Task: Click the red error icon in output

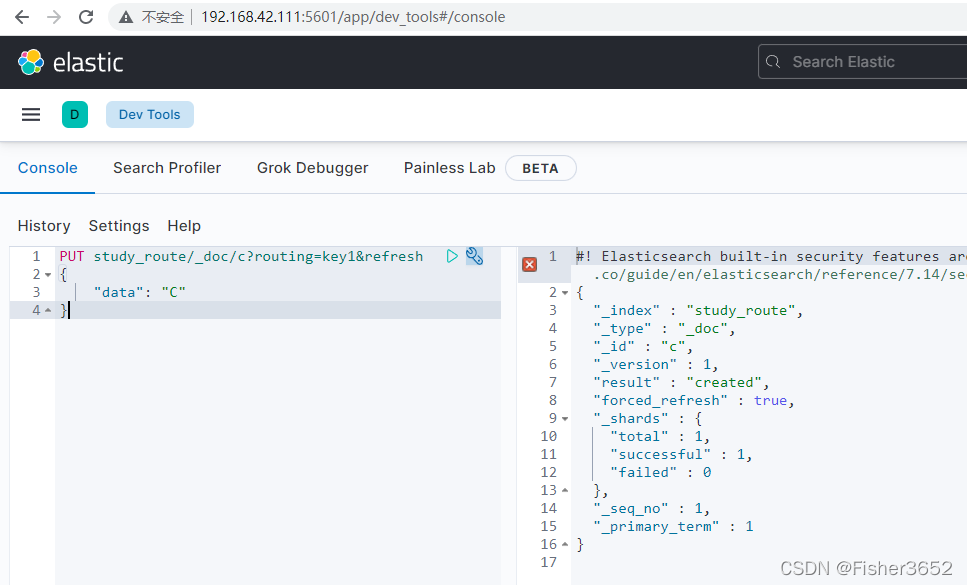Action: 529,264
